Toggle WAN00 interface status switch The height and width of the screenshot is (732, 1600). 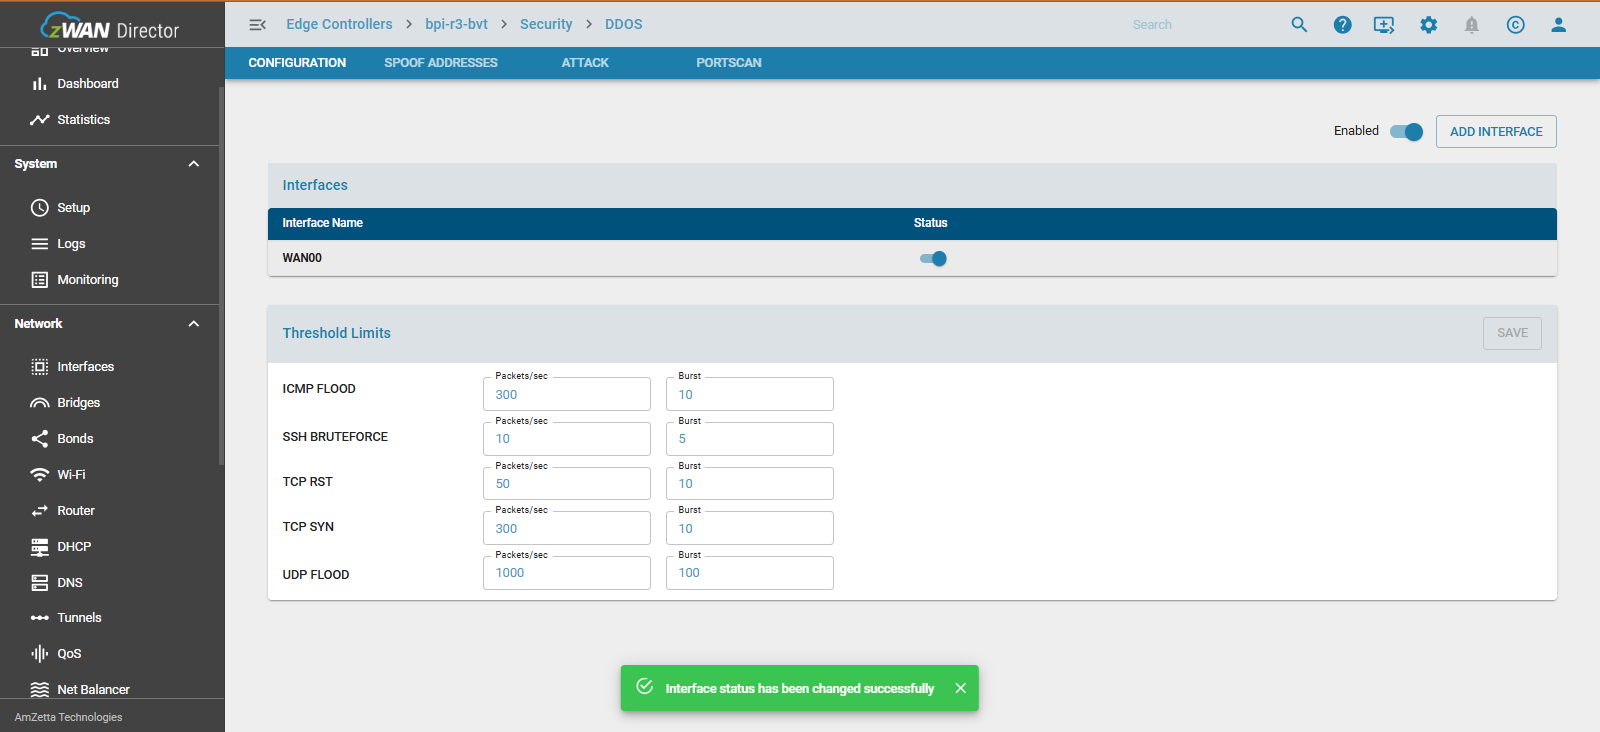[x=933, y=259]
